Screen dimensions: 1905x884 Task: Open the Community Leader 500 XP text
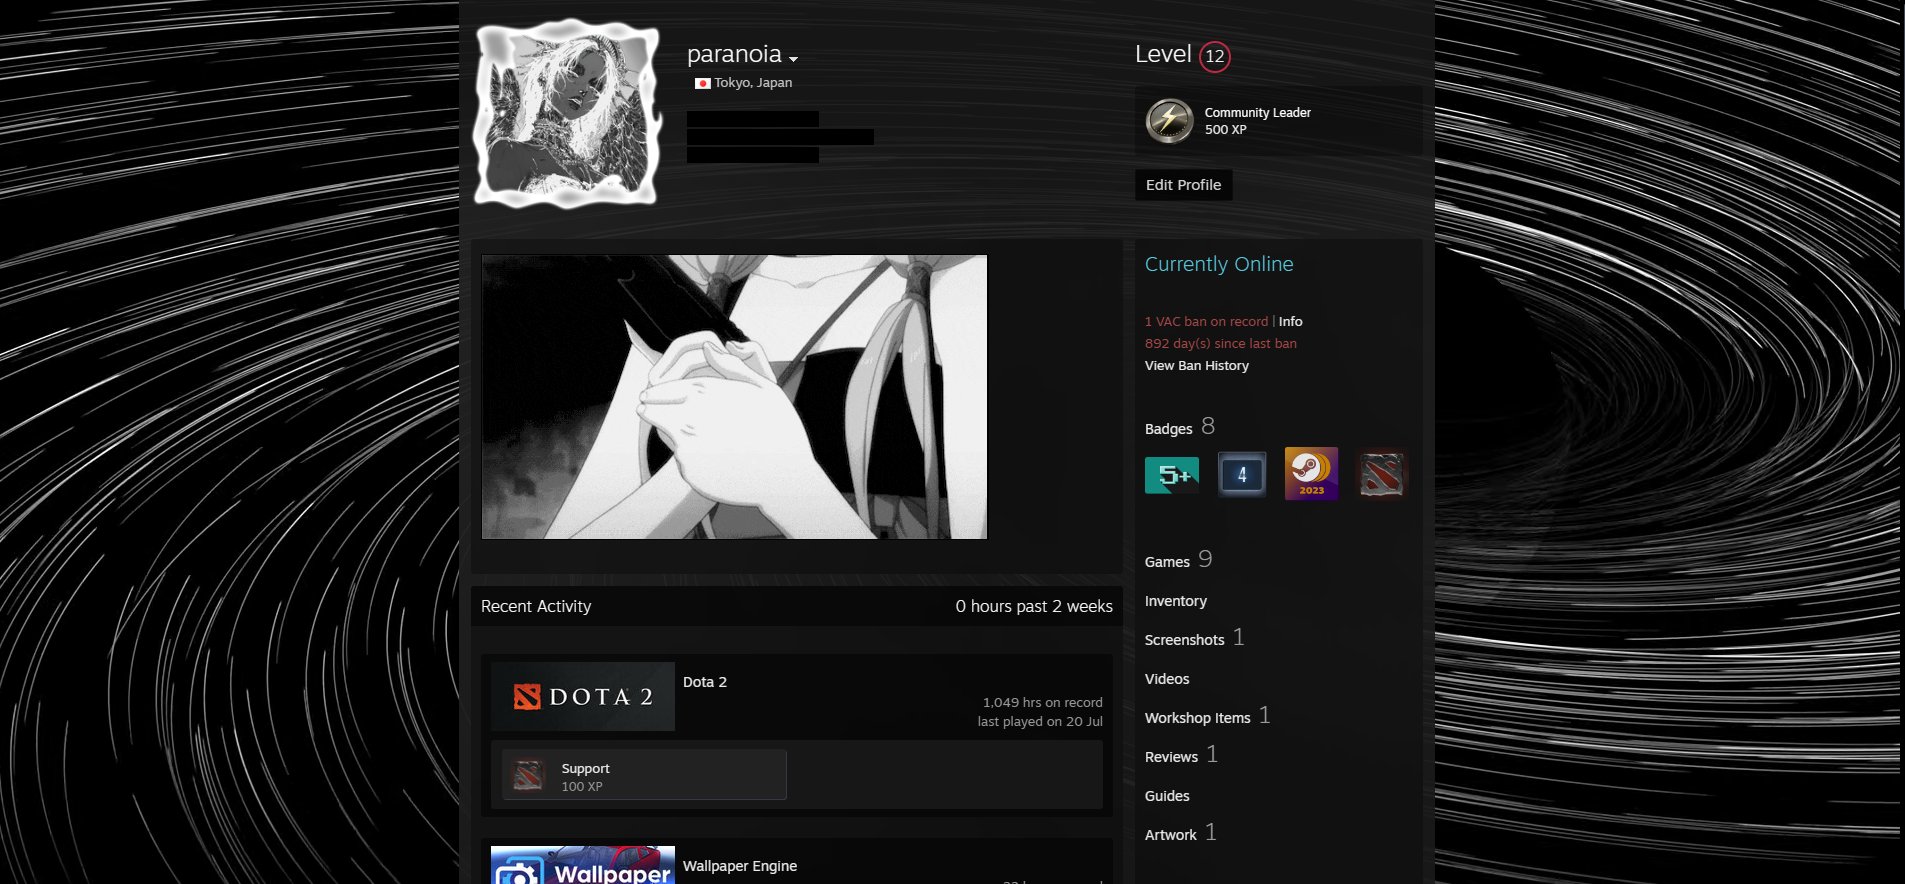1257,121
